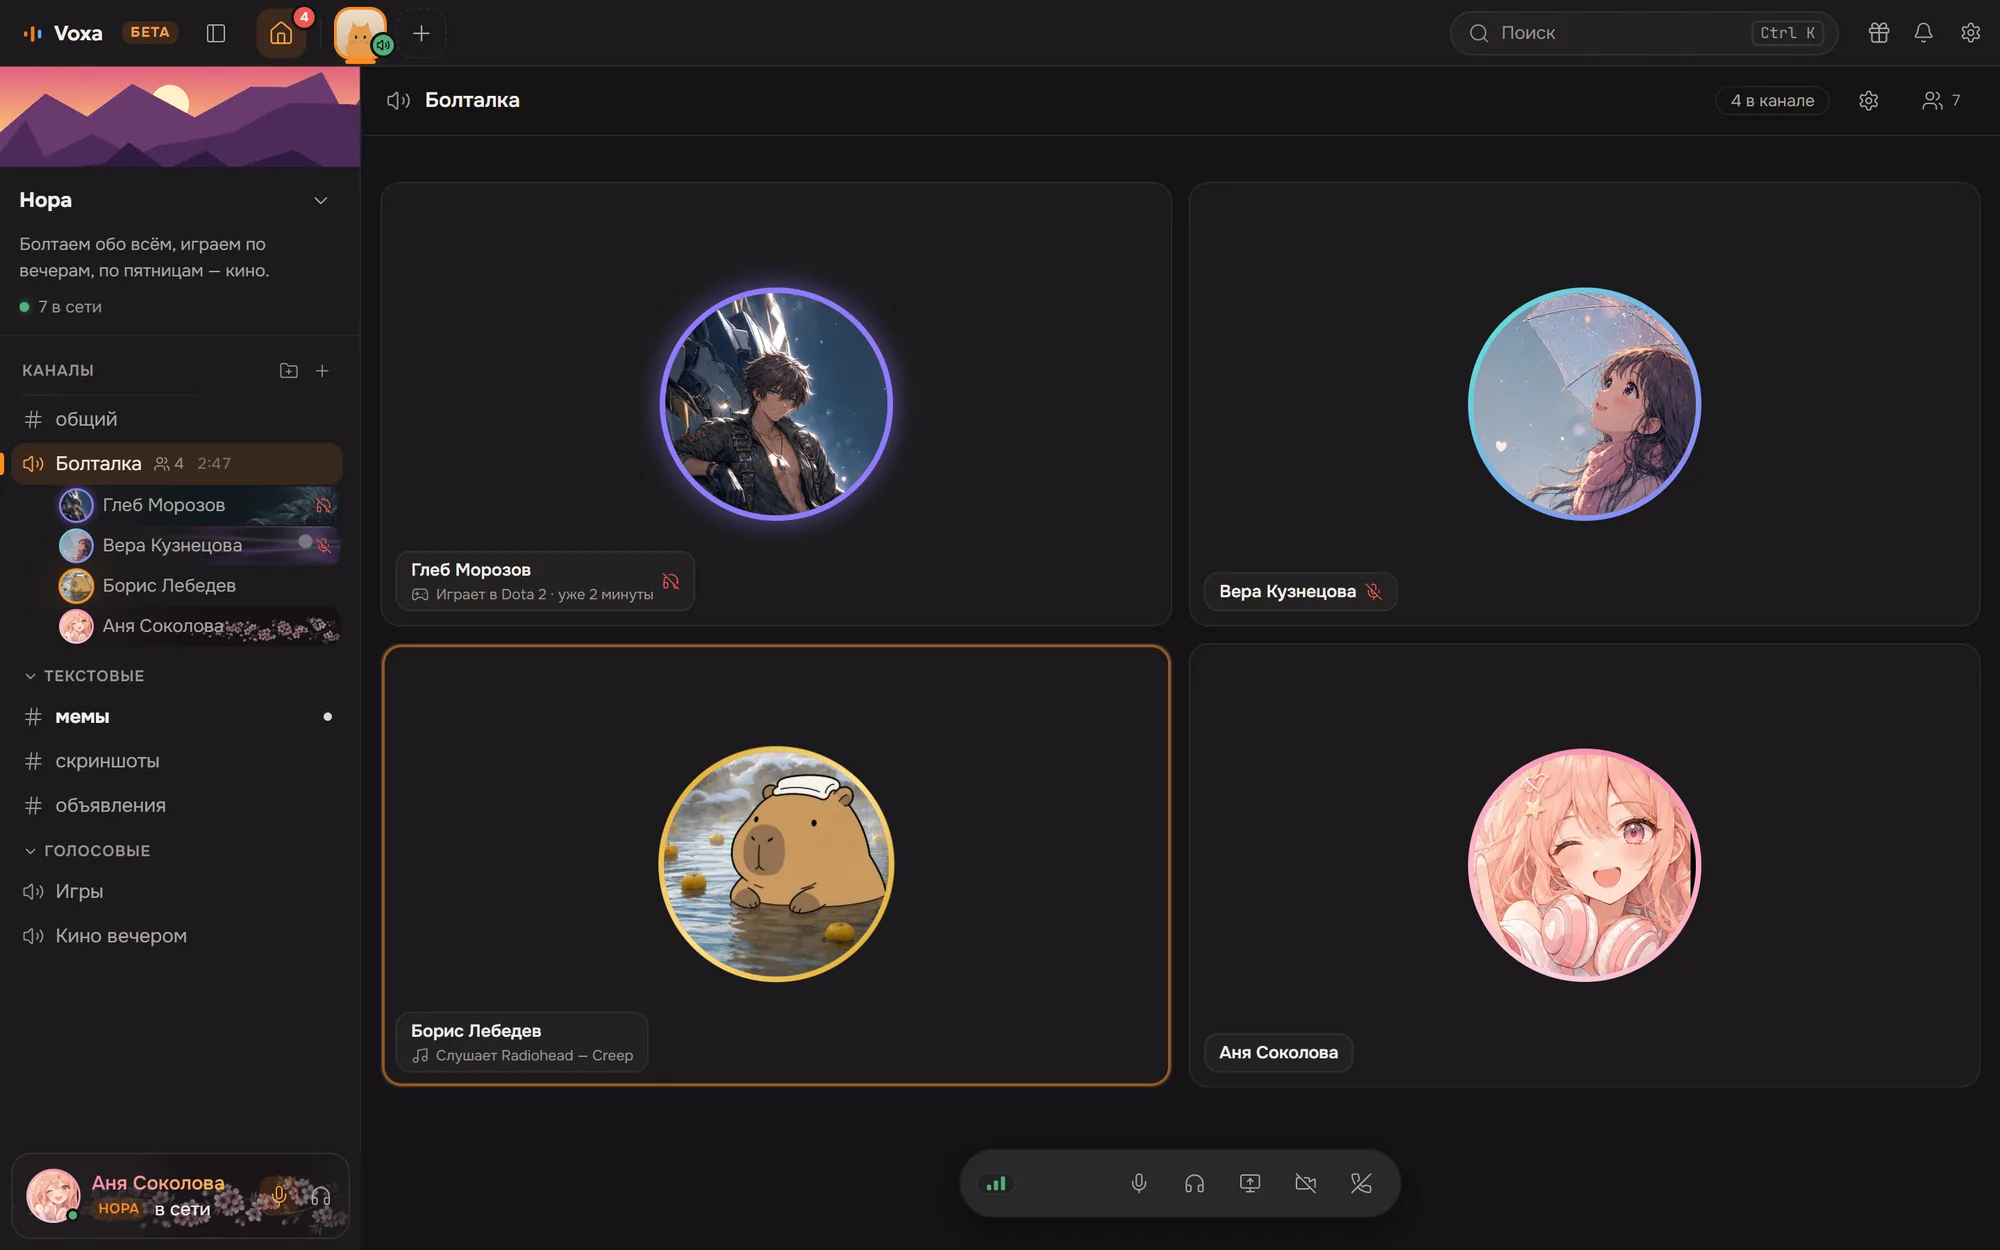Collapse the ГОЛОСОВЫЕ category
2000x1250 pixels.
[x=87, y=851]
